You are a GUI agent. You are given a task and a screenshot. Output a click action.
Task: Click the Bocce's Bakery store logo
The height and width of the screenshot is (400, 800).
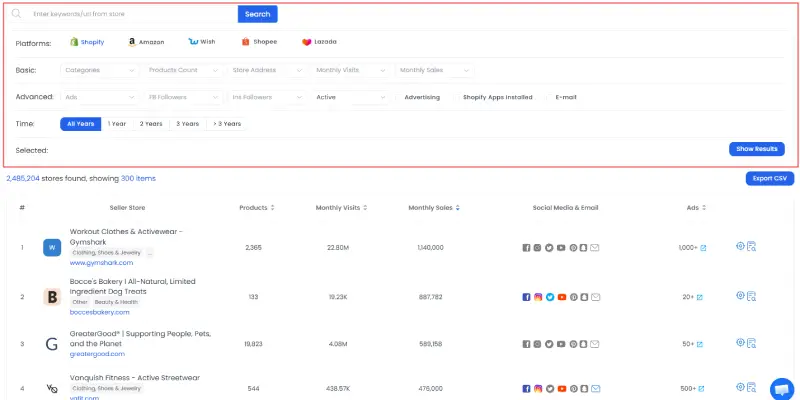(x=52, y=297)
